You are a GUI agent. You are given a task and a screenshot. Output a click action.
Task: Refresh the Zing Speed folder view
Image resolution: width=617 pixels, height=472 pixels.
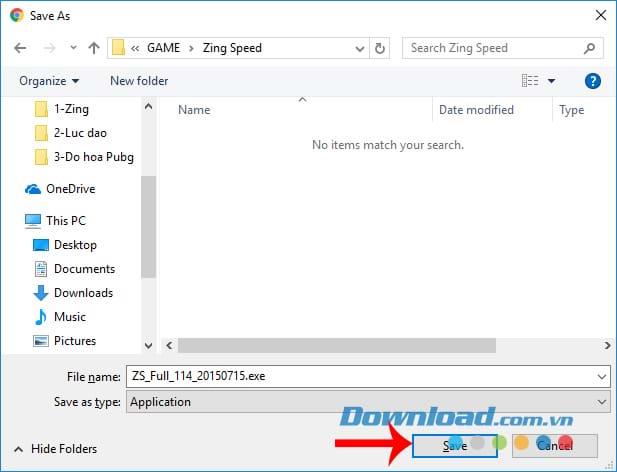[380, 48]
